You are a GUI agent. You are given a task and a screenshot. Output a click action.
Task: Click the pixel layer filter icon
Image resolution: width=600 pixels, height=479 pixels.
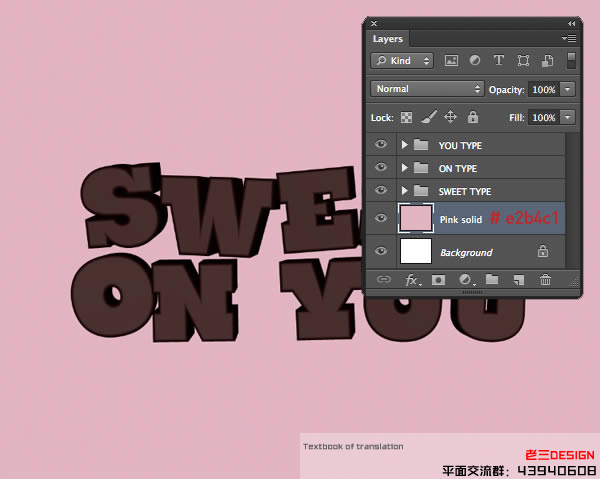[x=451, y=61]
